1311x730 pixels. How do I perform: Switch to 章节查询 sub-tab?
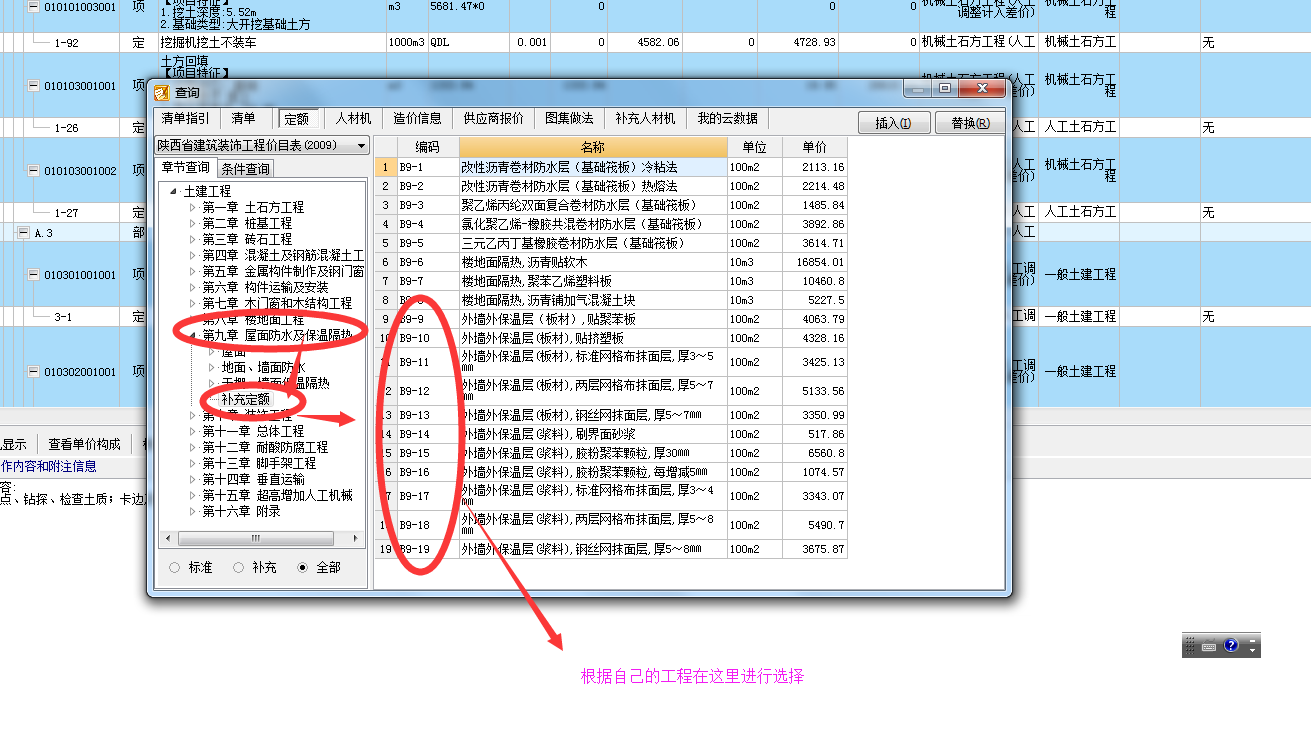pos(186,168)
